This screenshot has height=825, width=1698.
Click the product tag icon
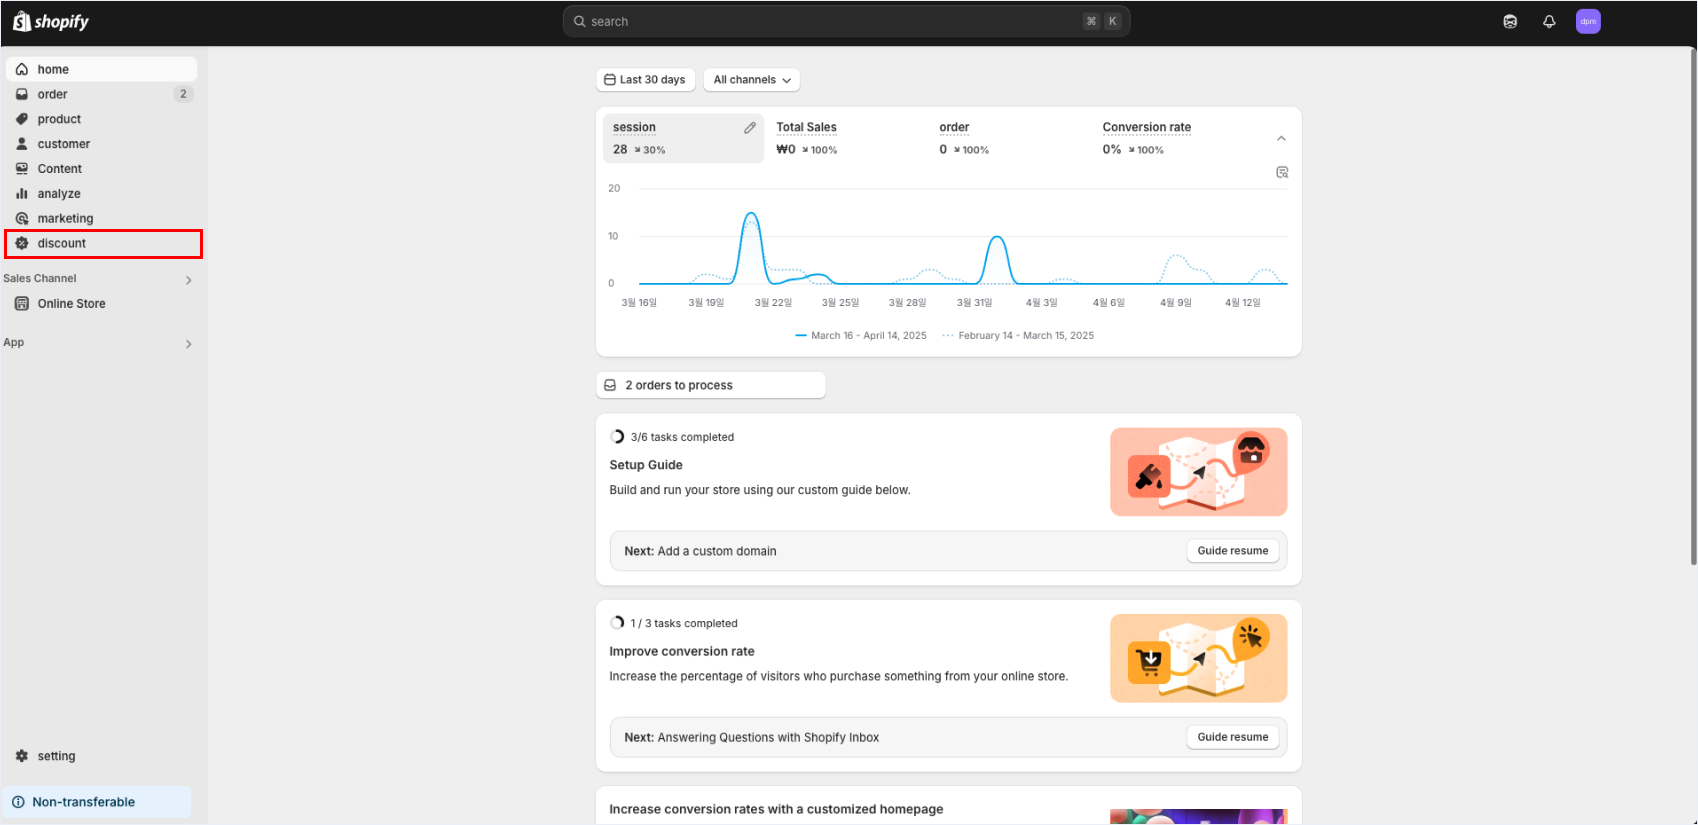pos(22,119)
